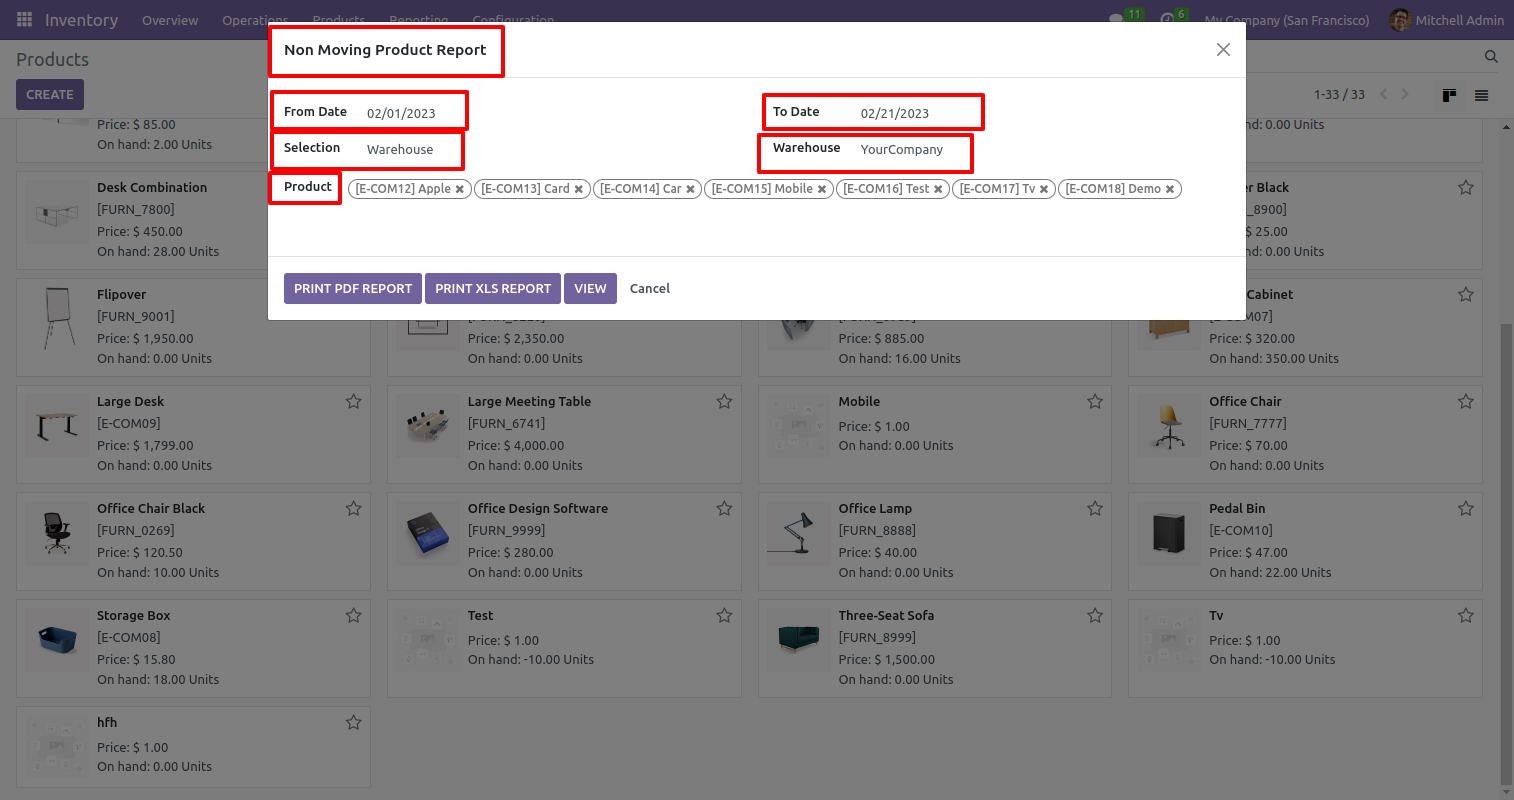Click 'On hand: 22.00 Units' text

1270,572
